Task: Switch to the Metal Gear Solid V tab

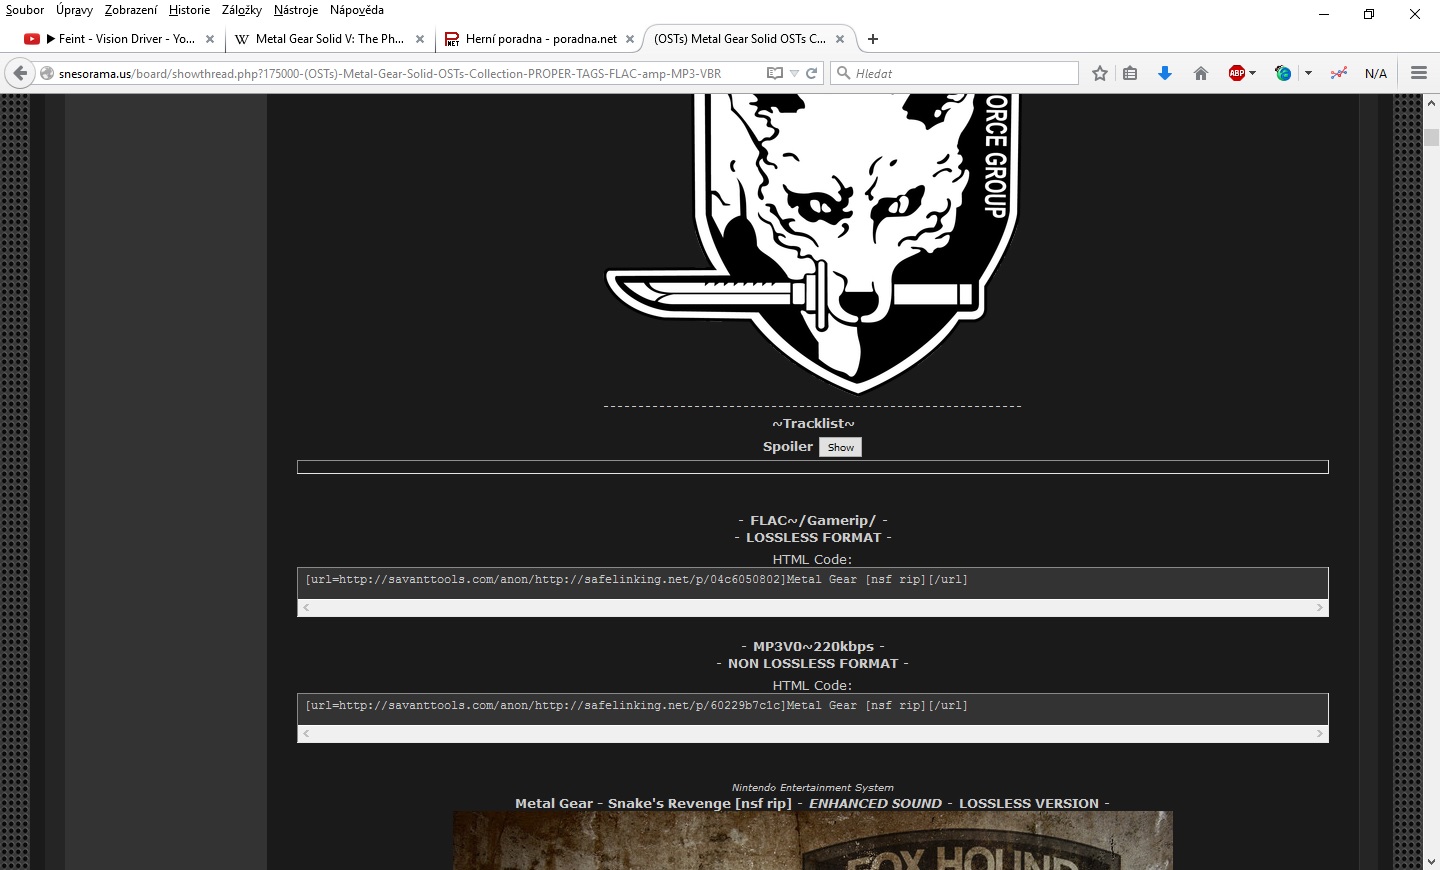Action: (329, 39)
